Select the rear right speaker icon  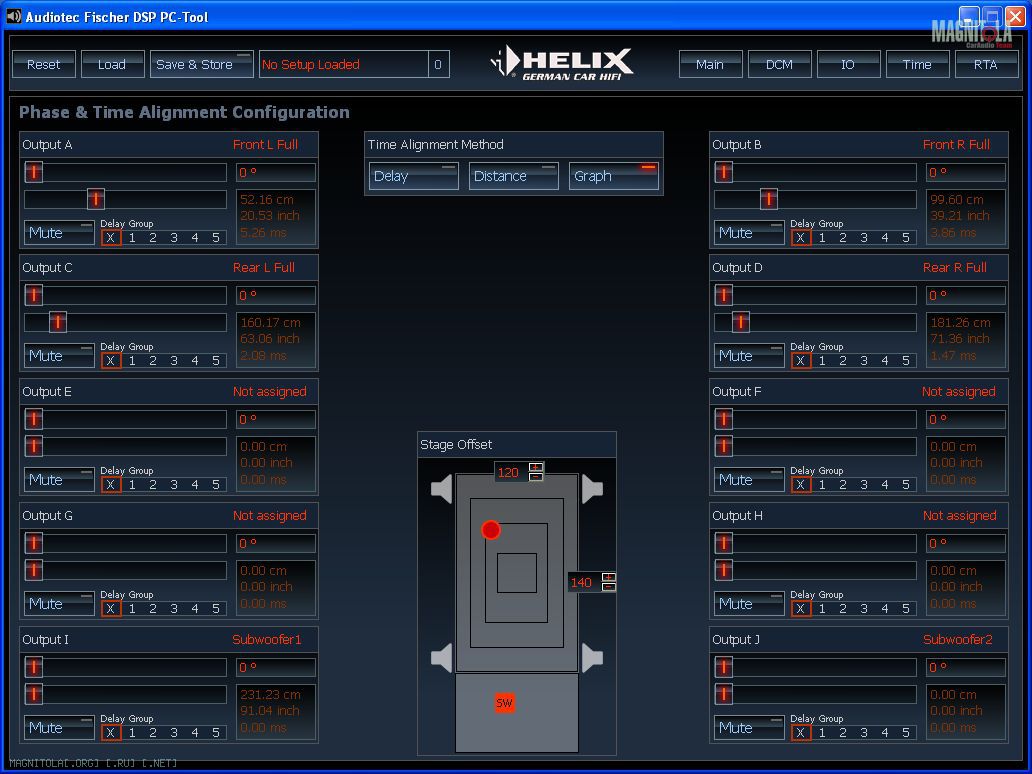point(592,658)
